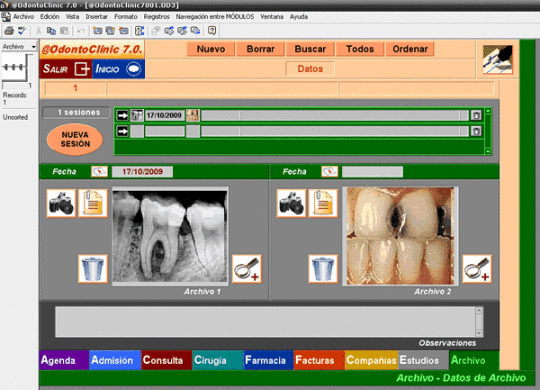
Task: Open the Formato menu
Action: (126, 17)
